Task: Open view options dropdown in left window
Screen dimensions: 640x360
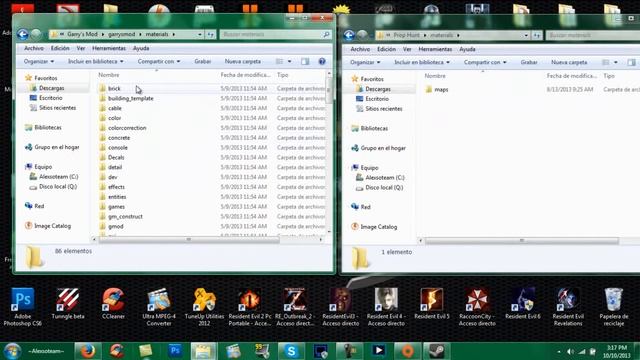Action: tap(289, 61)
